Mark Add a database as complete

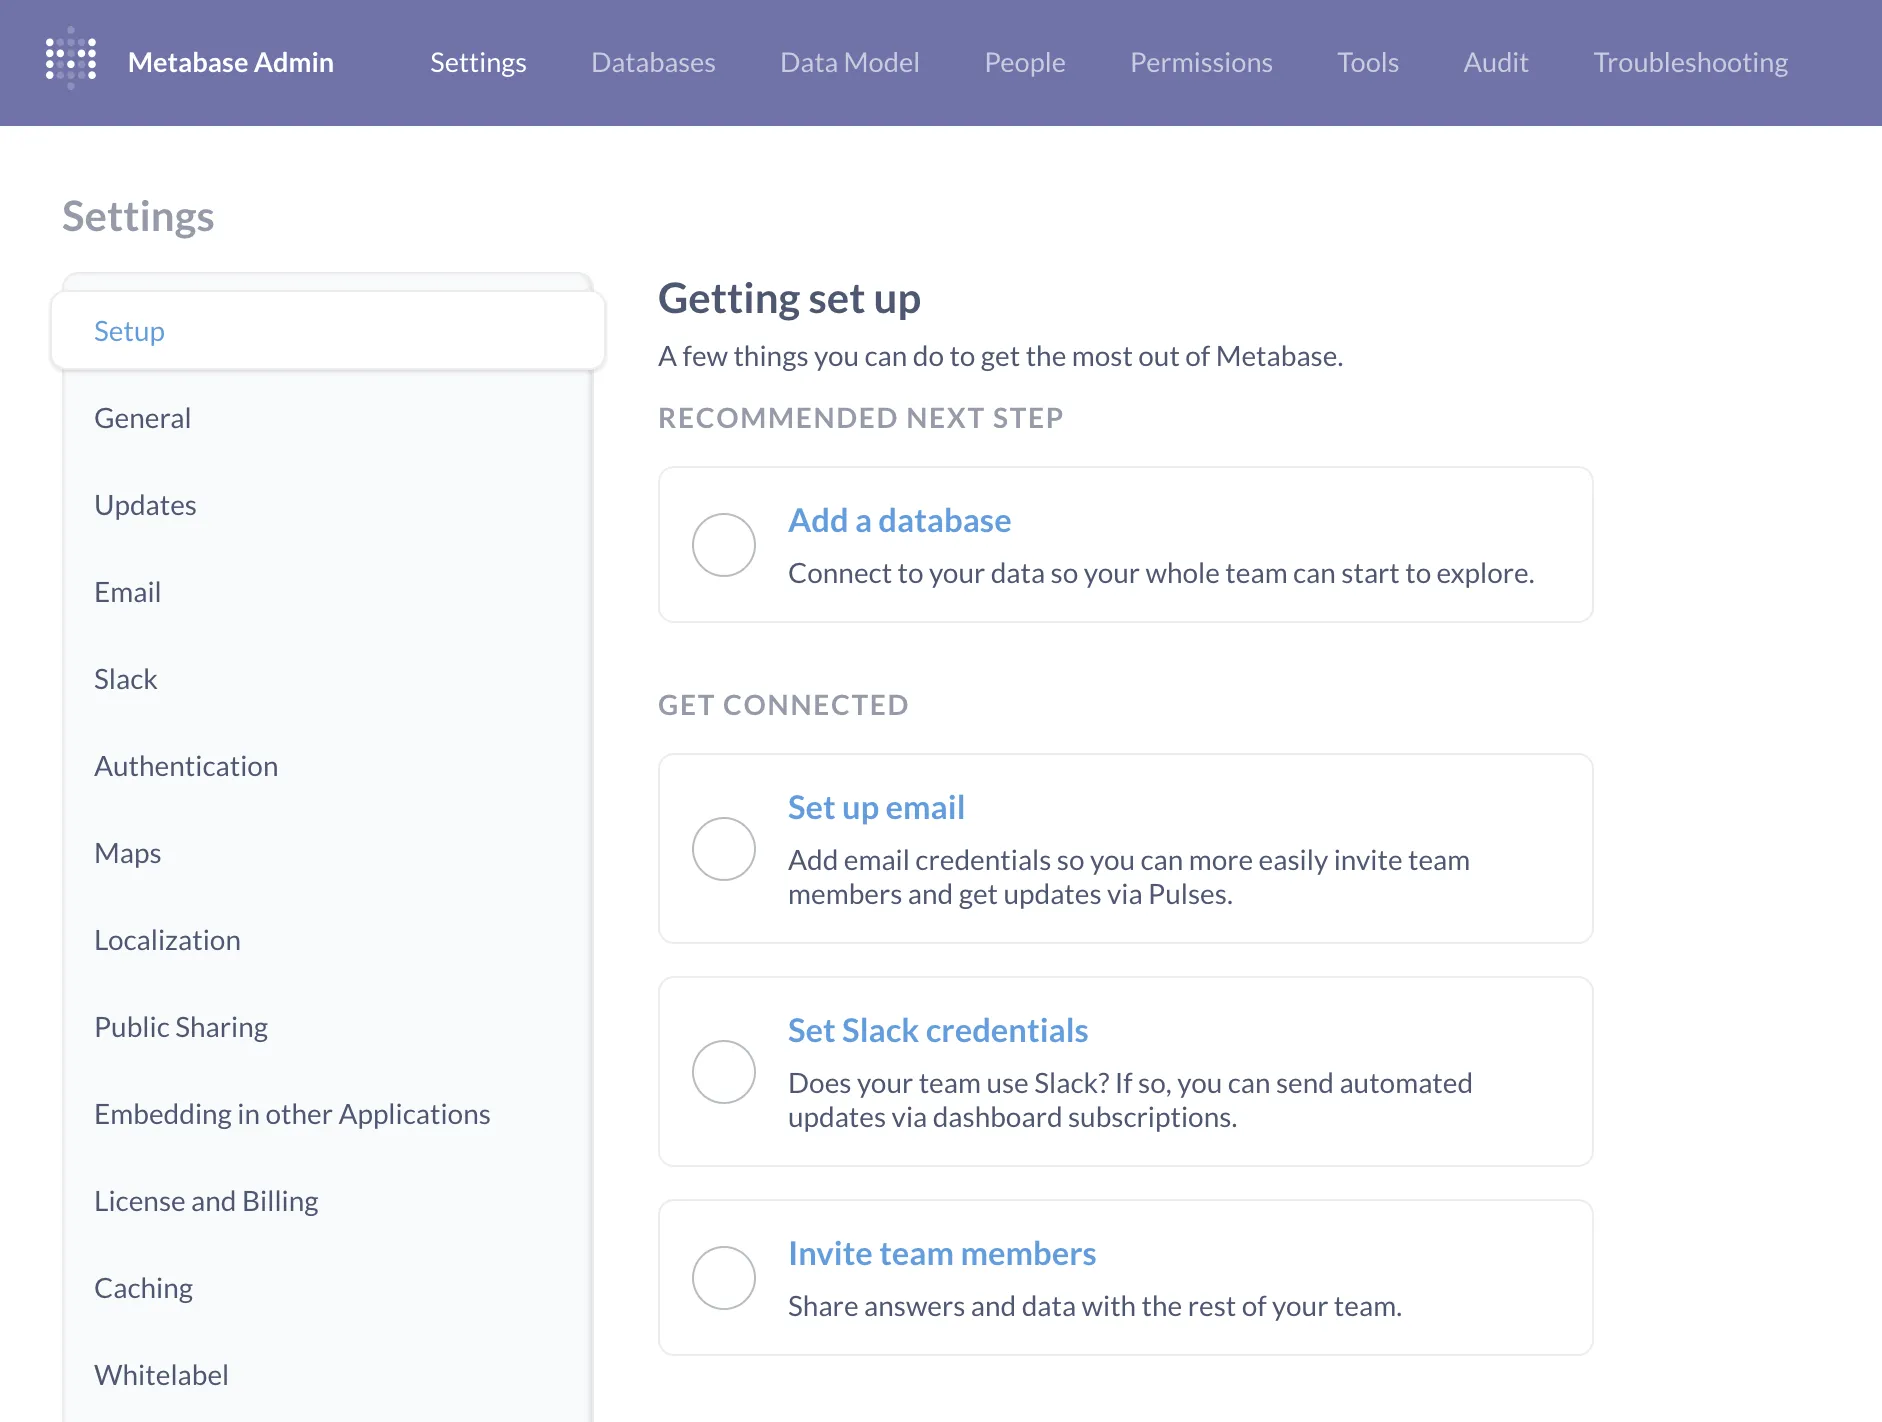point(723,544)
